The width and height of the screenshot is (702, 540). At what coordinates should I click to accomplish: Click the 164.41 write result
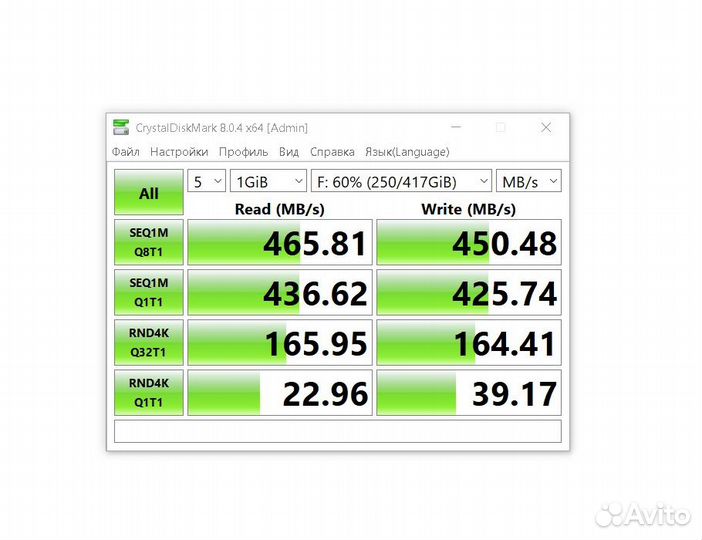click(469, 343)
